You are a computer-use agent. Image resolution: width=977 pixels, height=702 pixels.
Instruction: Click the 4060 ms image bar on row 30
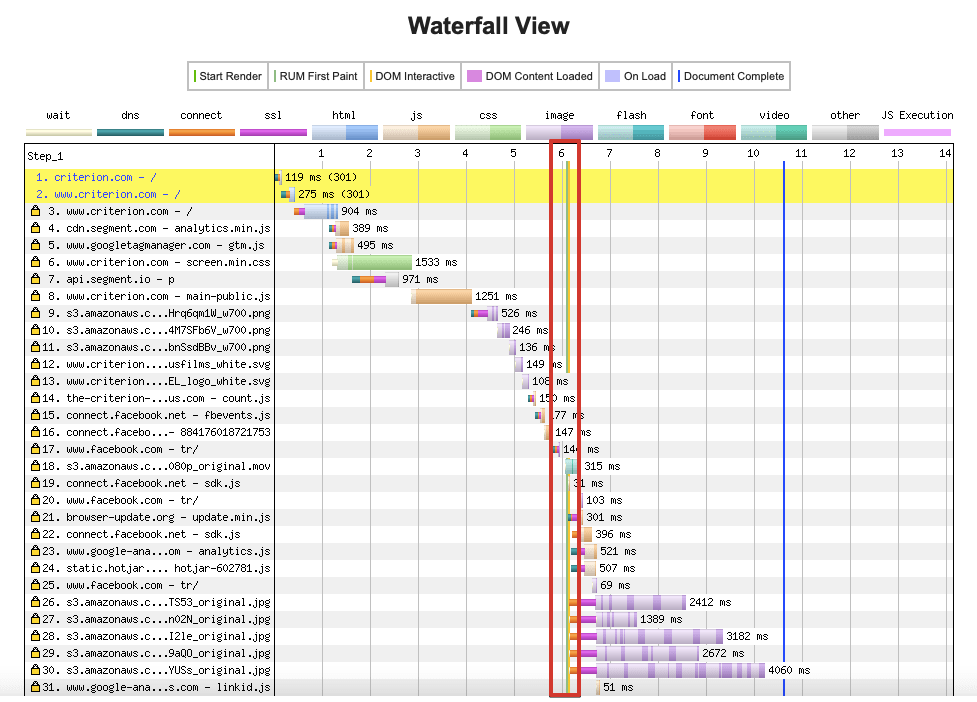[x=680, y=670]
